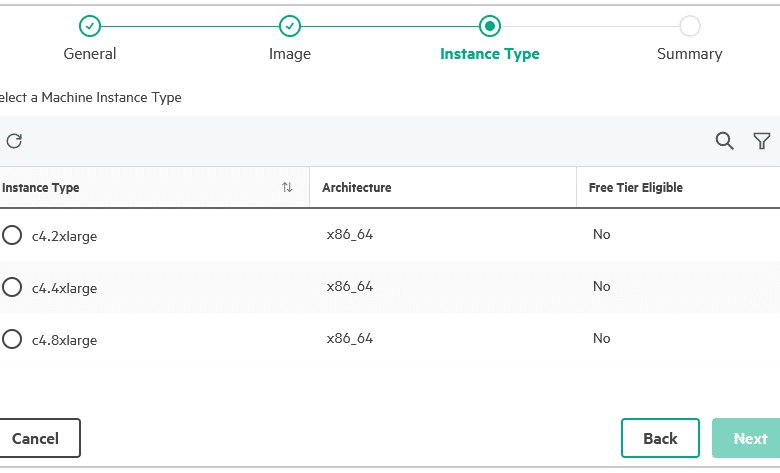This screenshot has width=780, height=473.
Task: Sort by Instance Type arrows icon
Action: 287,187
